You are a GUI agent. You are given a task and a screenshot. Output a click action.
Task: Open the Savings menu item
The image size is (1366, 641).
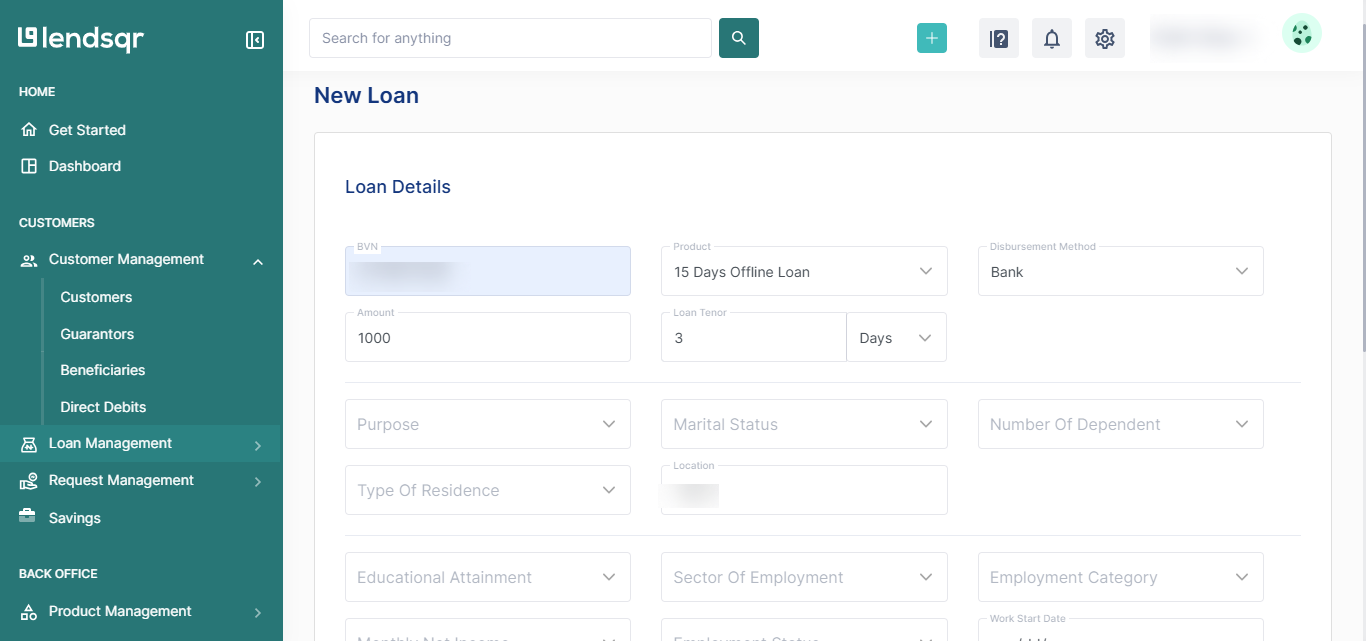coord(75,518)
